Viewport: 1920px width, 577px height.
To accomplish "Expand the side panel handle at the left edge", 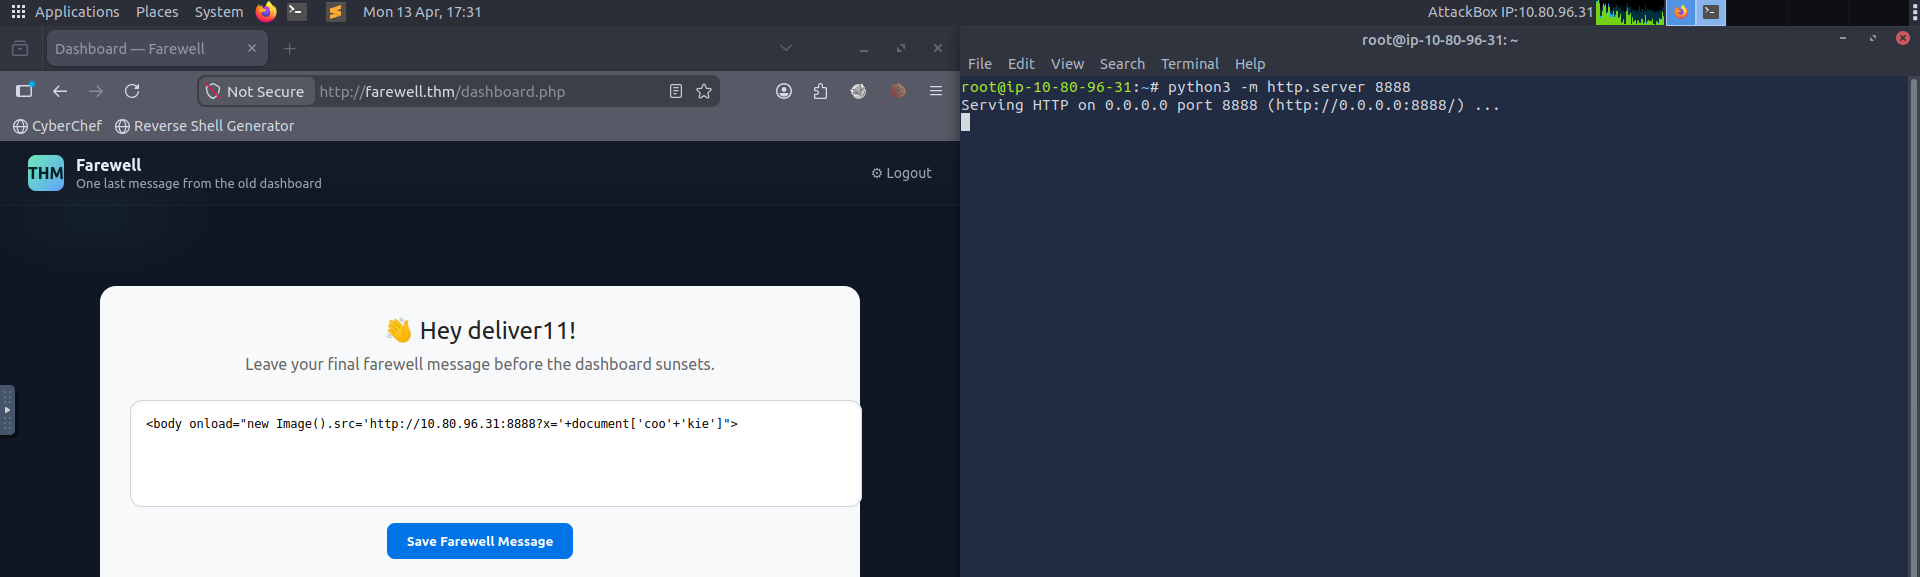I will point(7,410).
